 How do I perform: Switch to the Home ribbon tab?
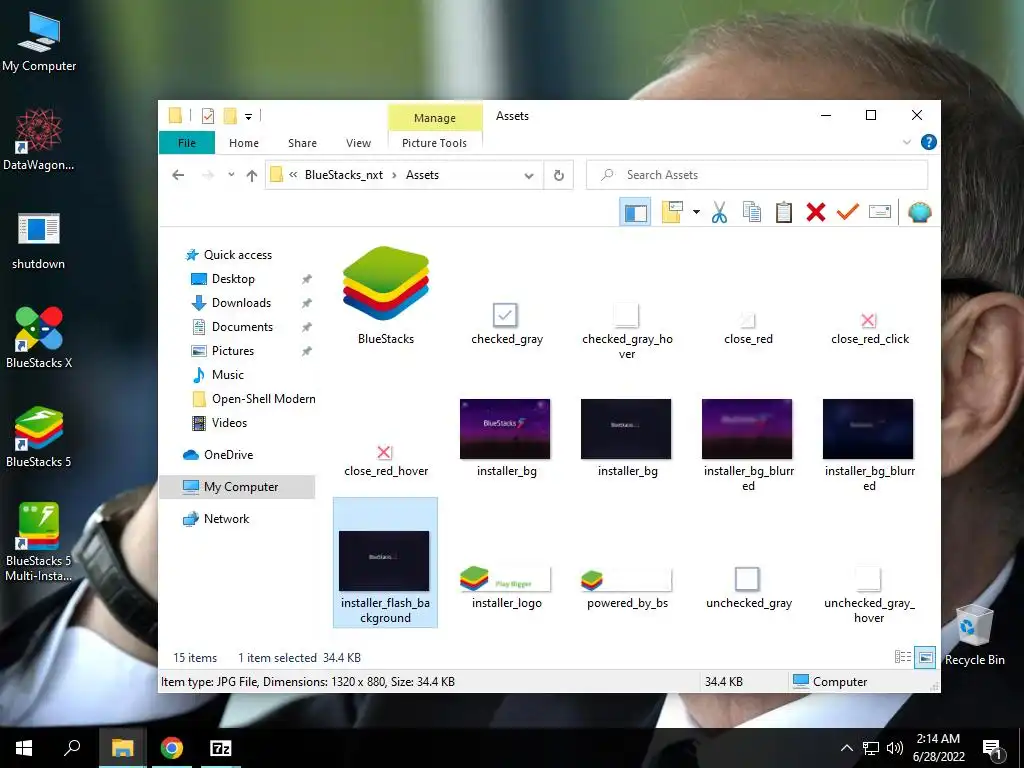244,143
